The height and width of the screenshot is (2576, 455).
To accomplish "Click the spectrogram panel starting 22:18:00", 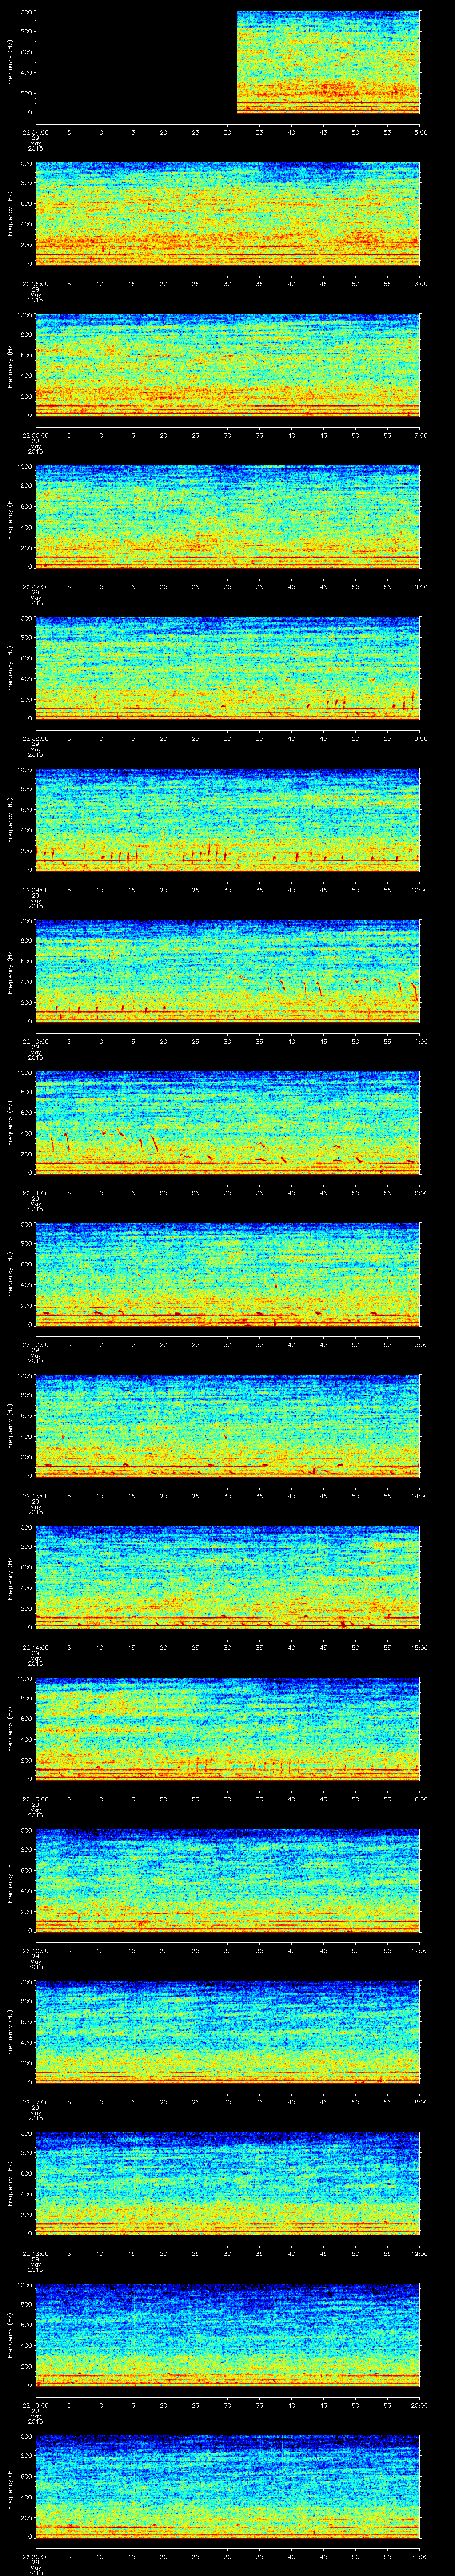I will 228,2183.
